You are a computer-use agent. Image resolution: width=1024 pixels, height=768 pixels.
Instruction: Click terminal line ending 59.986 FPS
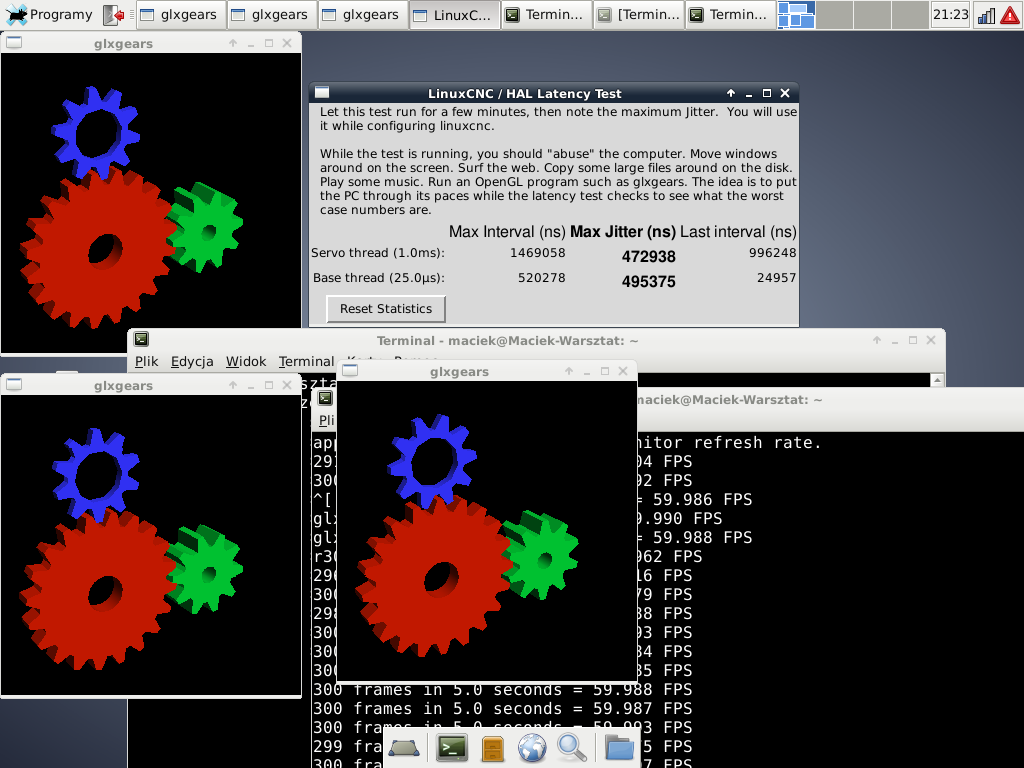tap(693, 500)
